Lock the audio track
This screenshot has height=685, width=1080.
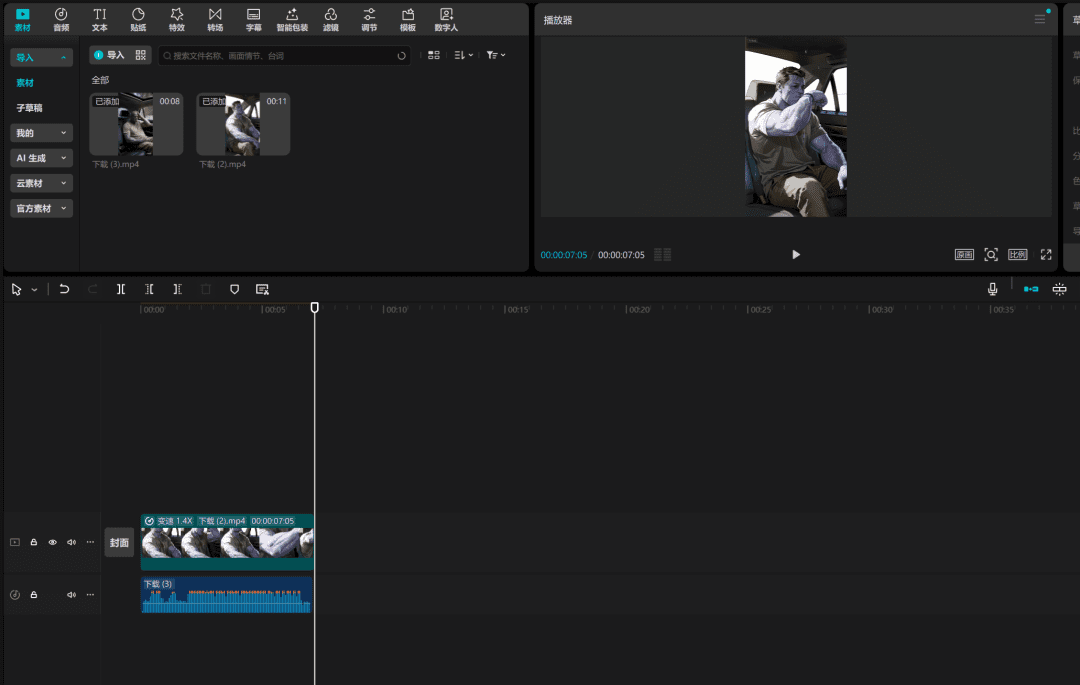(x=34, y=595)
